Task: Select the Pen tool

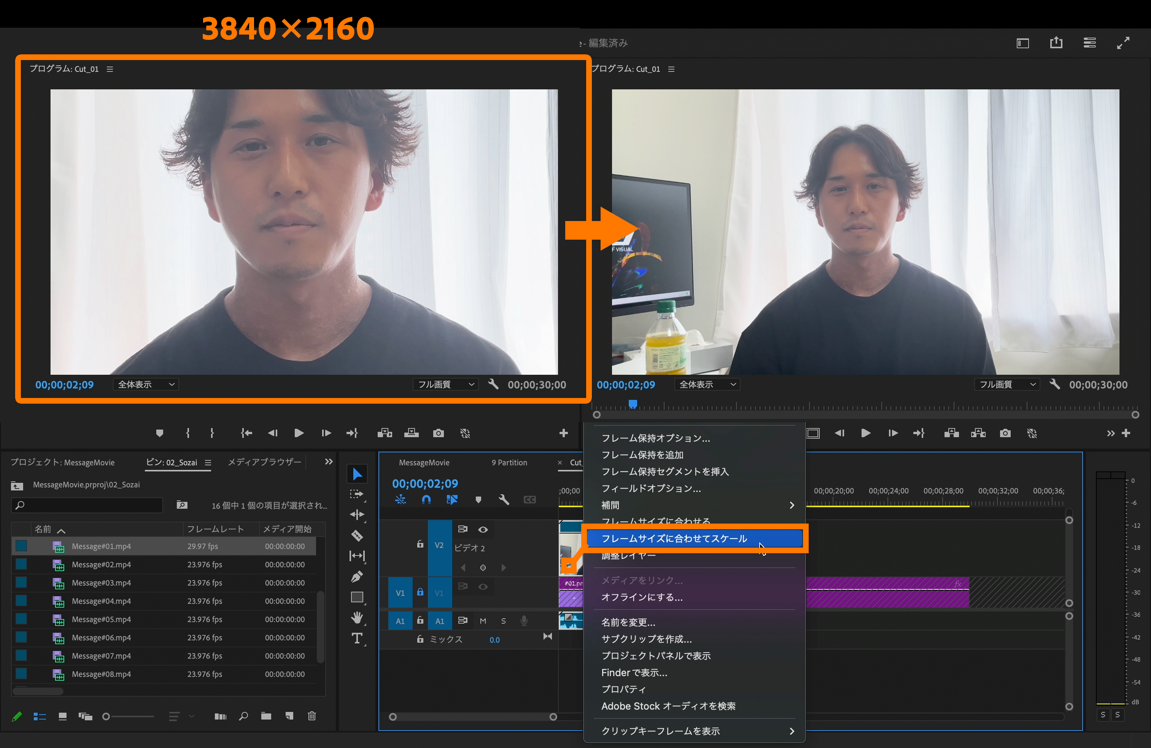Action: click(357, 577)
